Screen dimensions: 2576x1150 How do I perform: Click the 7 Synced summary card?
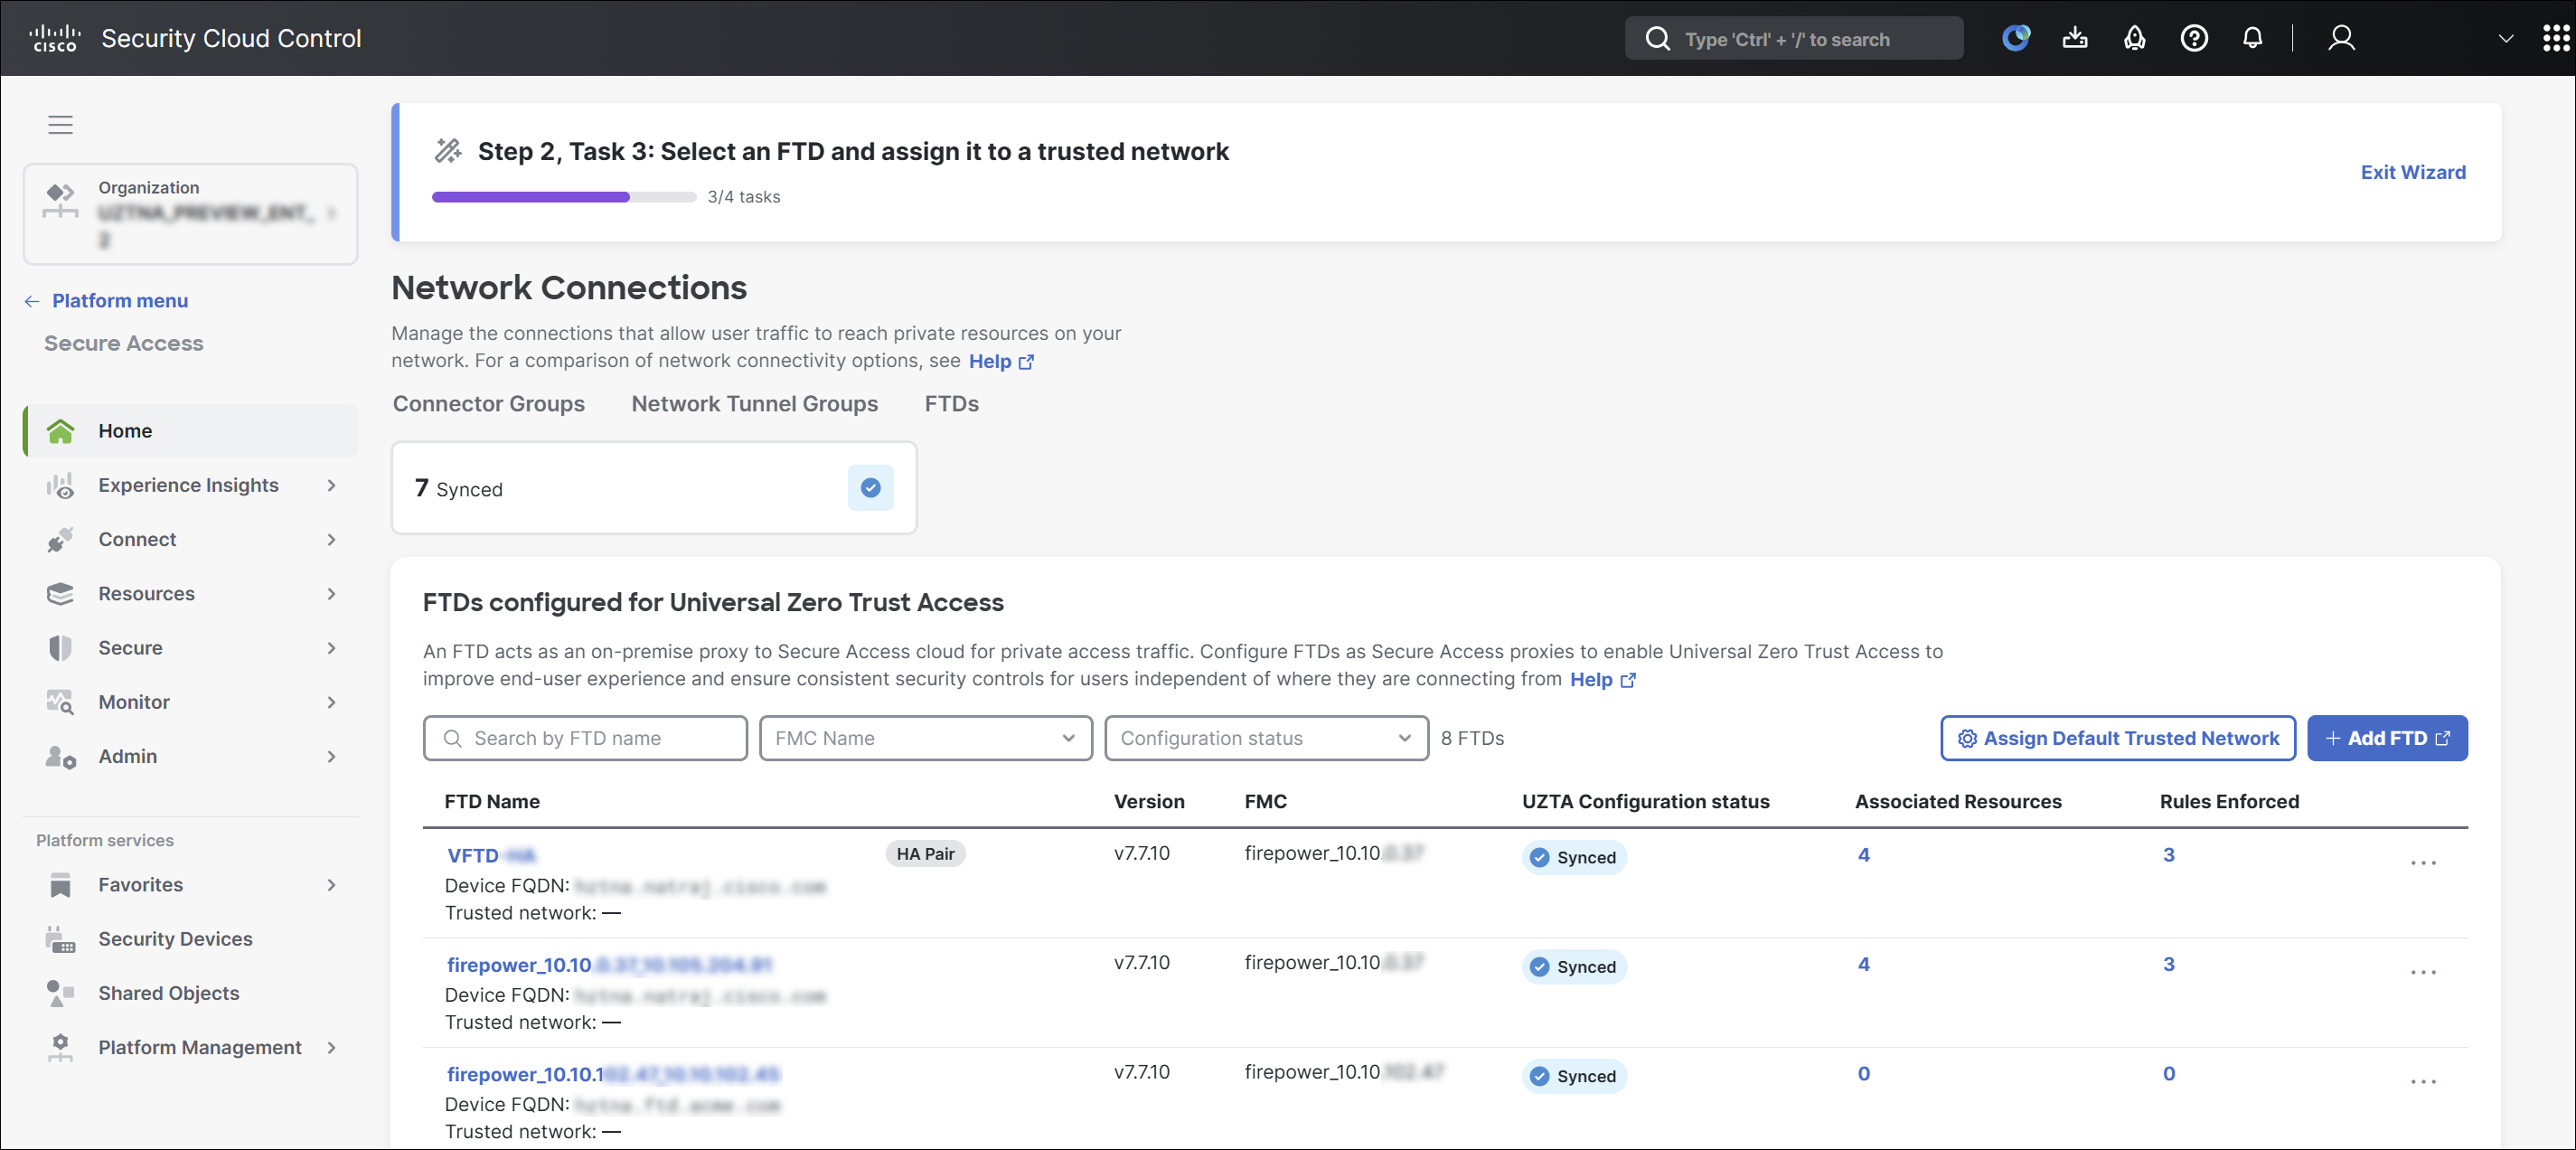[x=654, y=488]
